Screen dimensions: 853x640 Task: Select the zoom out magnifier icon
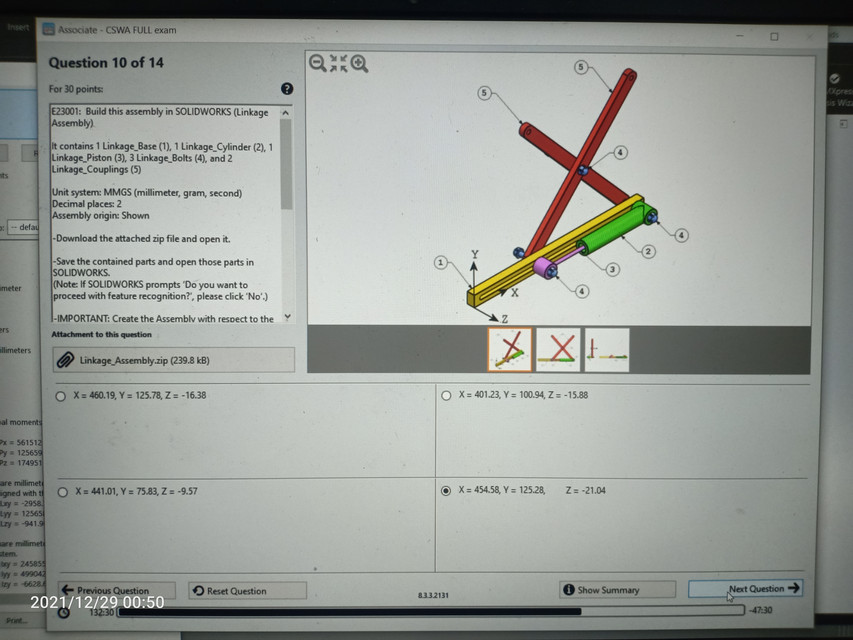pyautogui.click(x=317, y=63)
